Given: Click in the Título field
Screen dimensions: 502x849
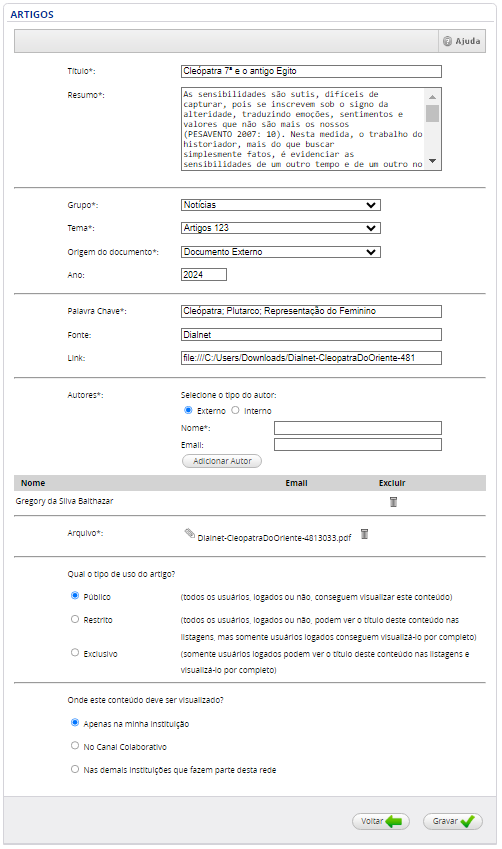Looking at the screenshot, I should click(311, 71).
